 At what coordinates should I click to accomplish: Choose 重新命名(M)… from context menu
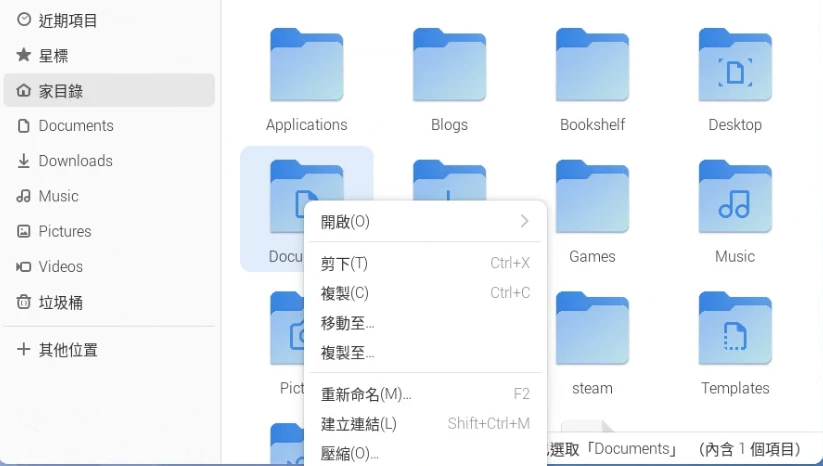tap(425, 394)
